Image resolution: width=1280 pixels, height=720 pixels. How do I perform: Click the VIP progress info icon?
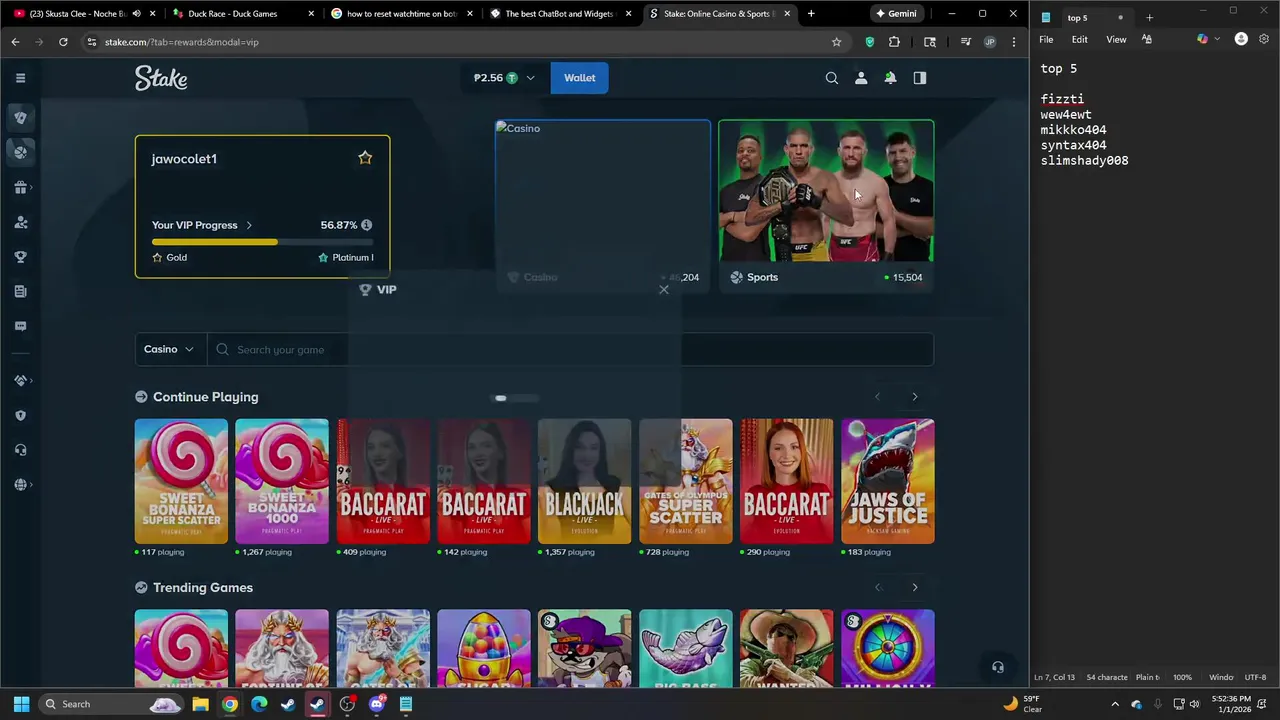366,225
